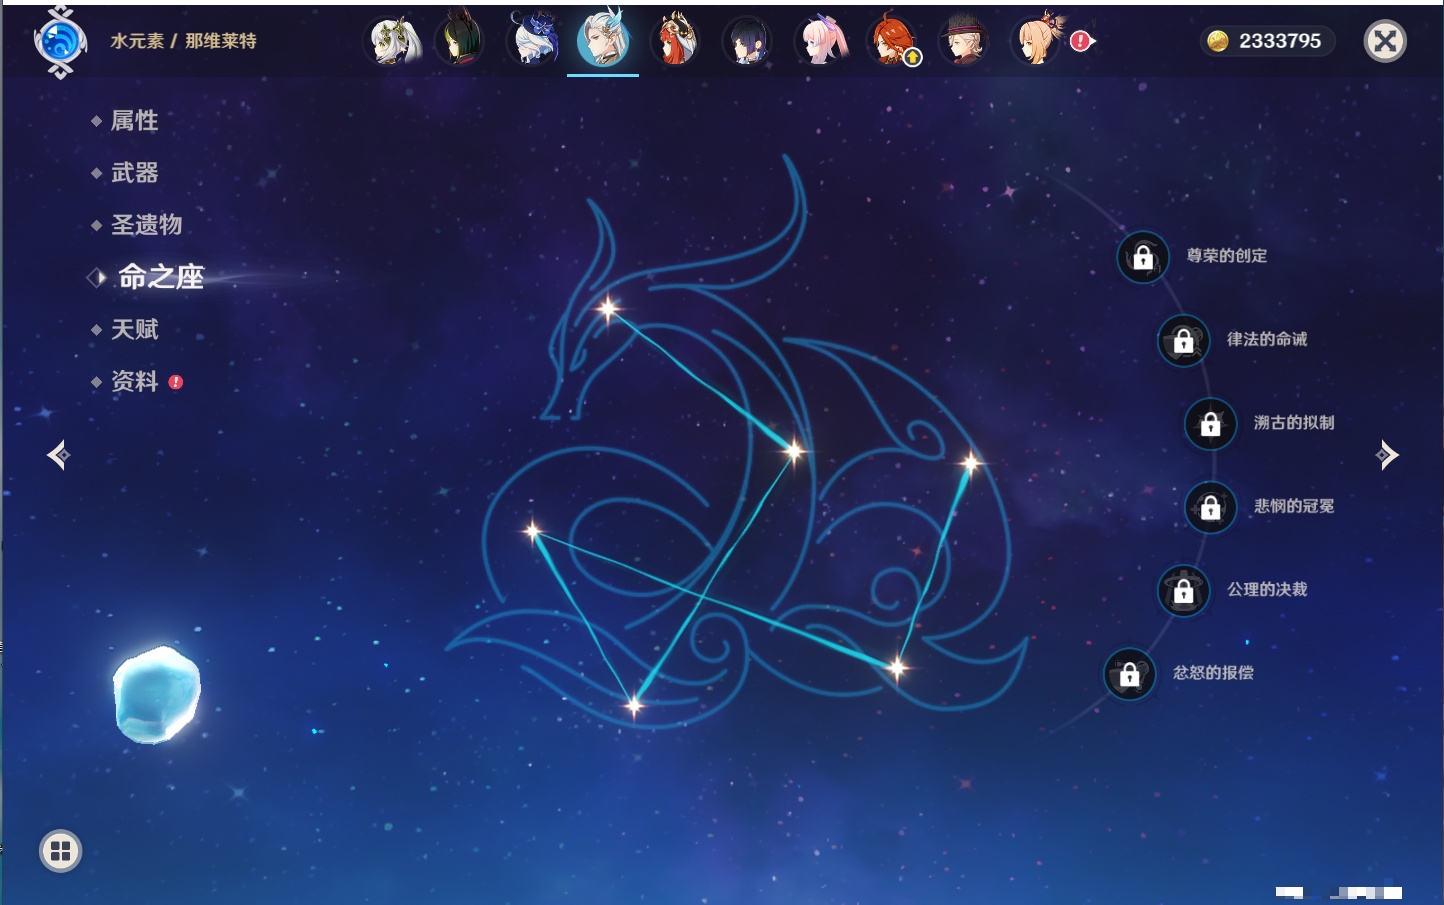Open the 天赋 talents menu
Viewport: 1444px width, 905px height.
click(134, 329)
